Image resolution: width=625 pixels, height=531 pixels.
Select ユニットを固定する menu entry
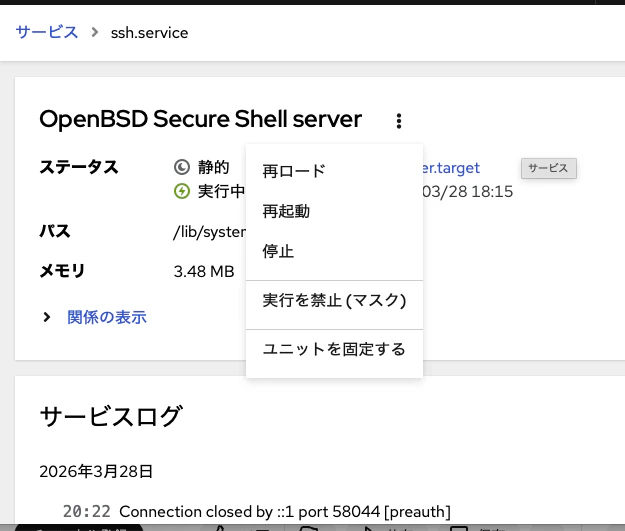pyautogui.click(x=334, y=349)
